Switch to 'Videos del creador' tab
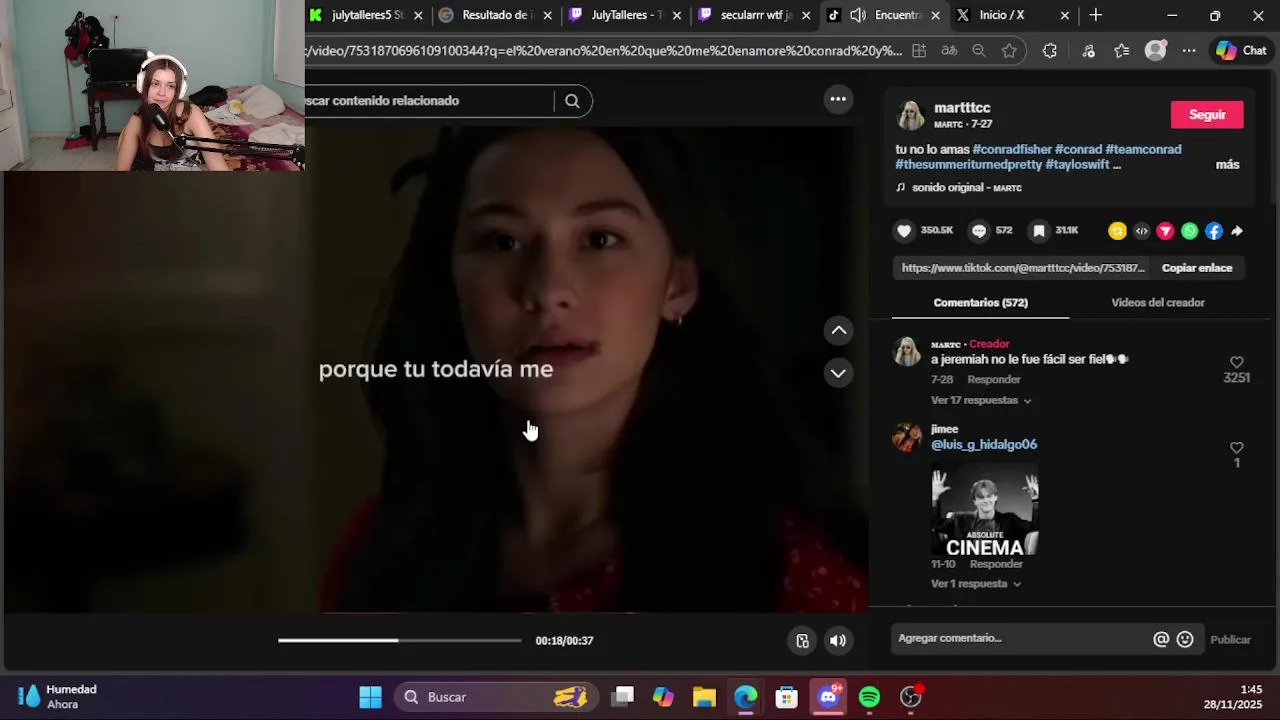 tap(1158, 303)
